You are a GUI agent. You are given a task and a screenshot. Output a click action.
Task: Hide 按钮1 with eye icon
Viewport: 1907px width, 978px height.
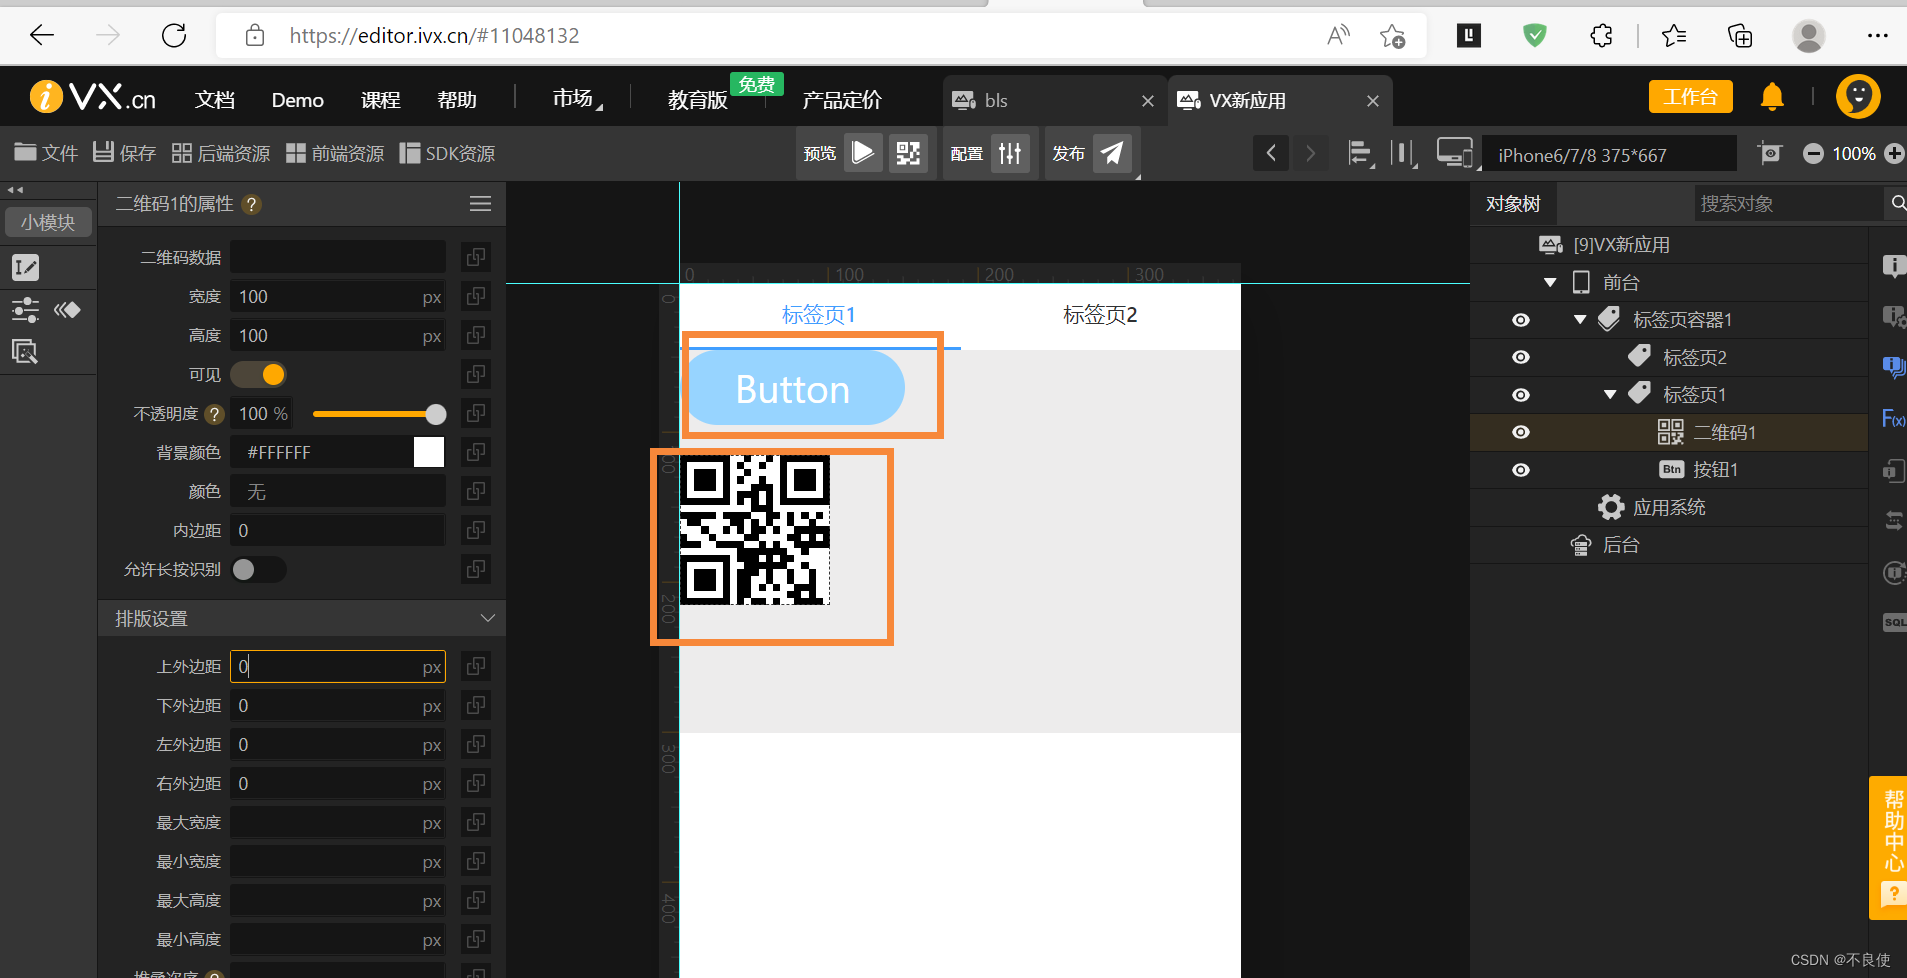1521,470
